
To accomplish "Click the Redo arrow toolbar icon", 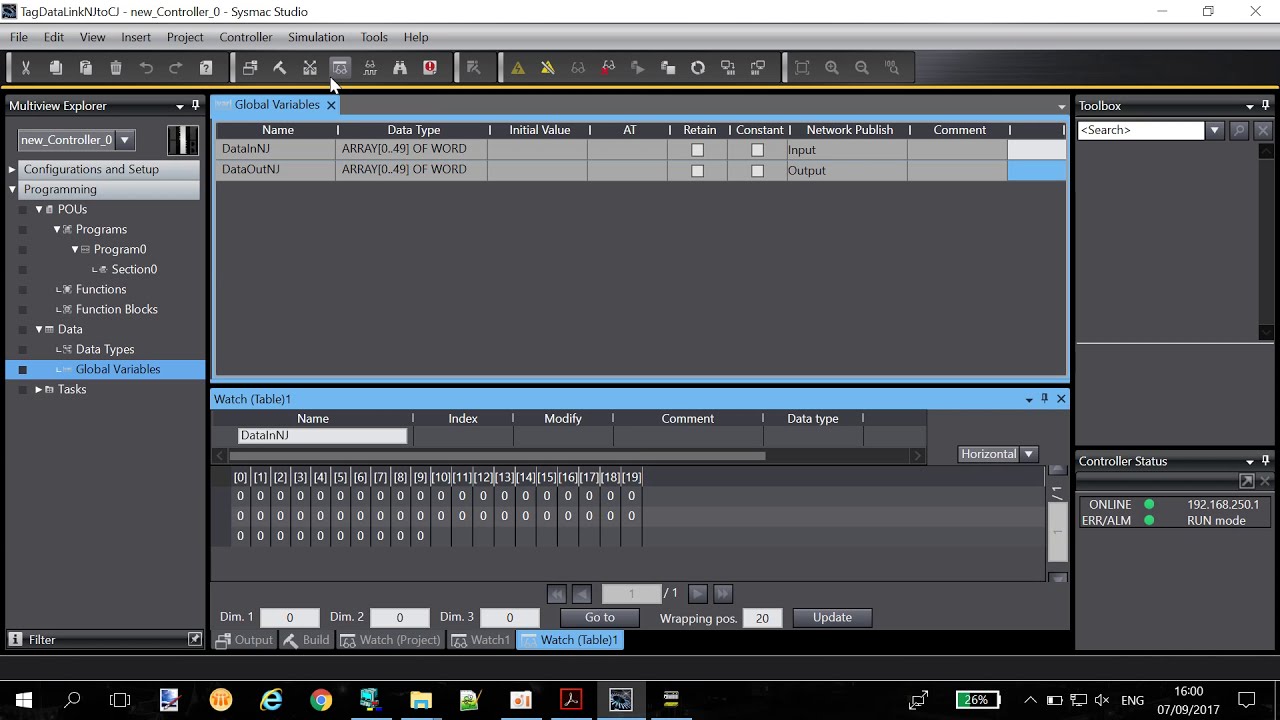I will coord(176,68).
